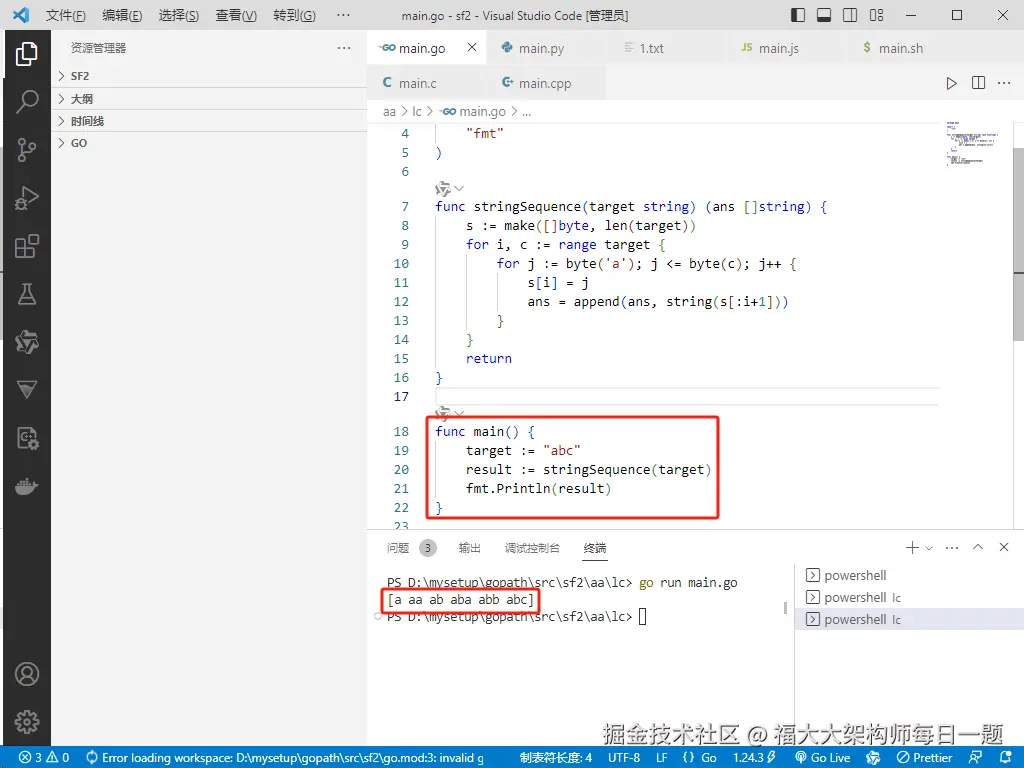Close the terminal panel

1004,547
